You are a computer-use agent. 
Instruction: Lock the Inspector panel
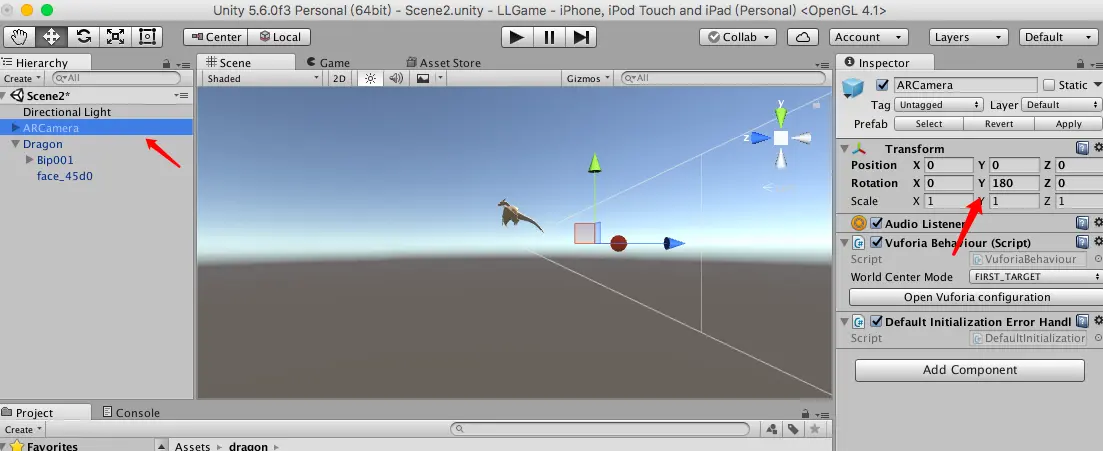click(1081, 63)
